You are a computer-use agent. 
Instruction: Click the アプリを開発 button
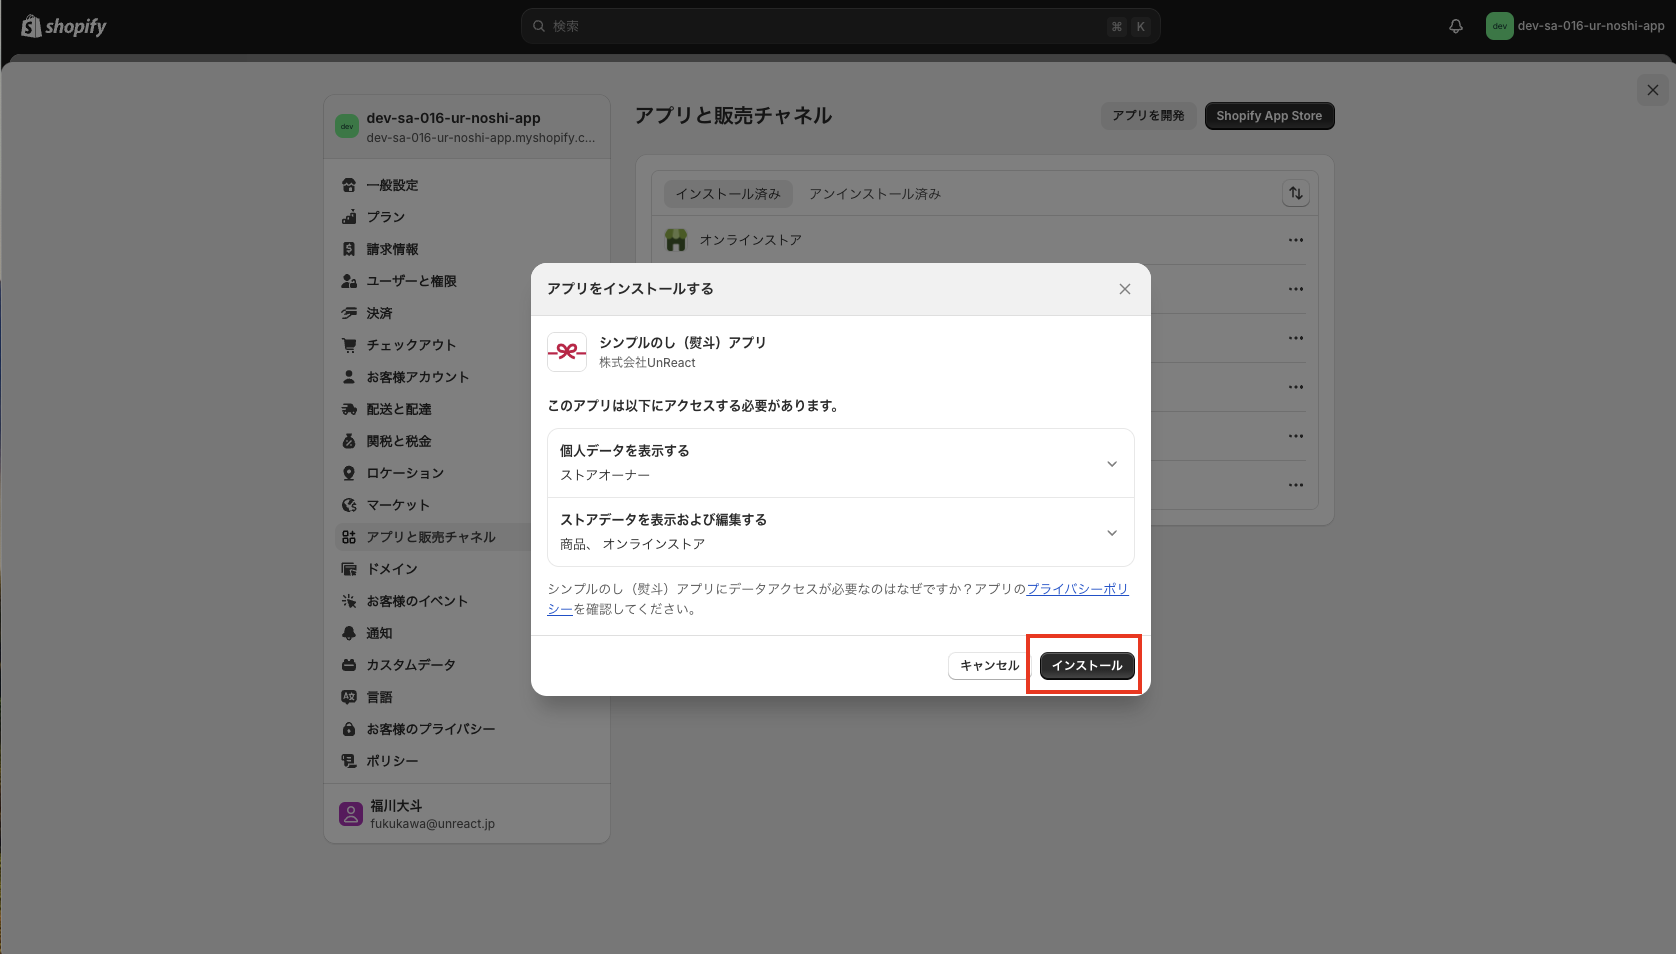point(1148,116)
